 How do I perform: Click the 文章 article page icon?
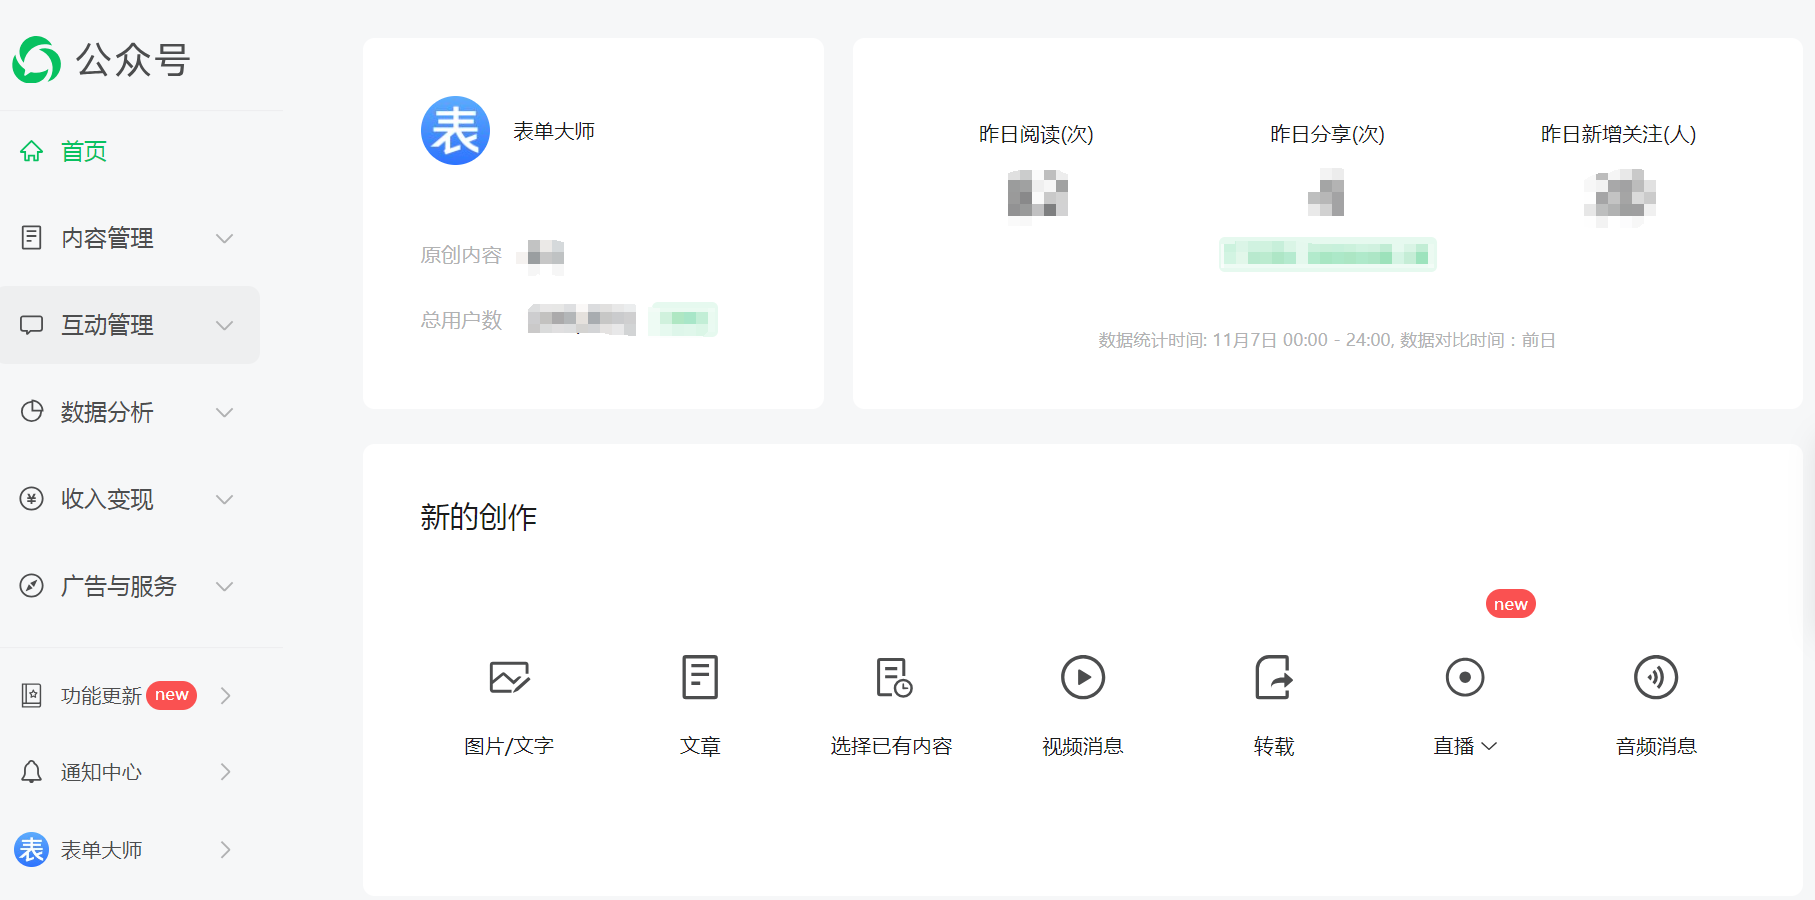point(700,677)
